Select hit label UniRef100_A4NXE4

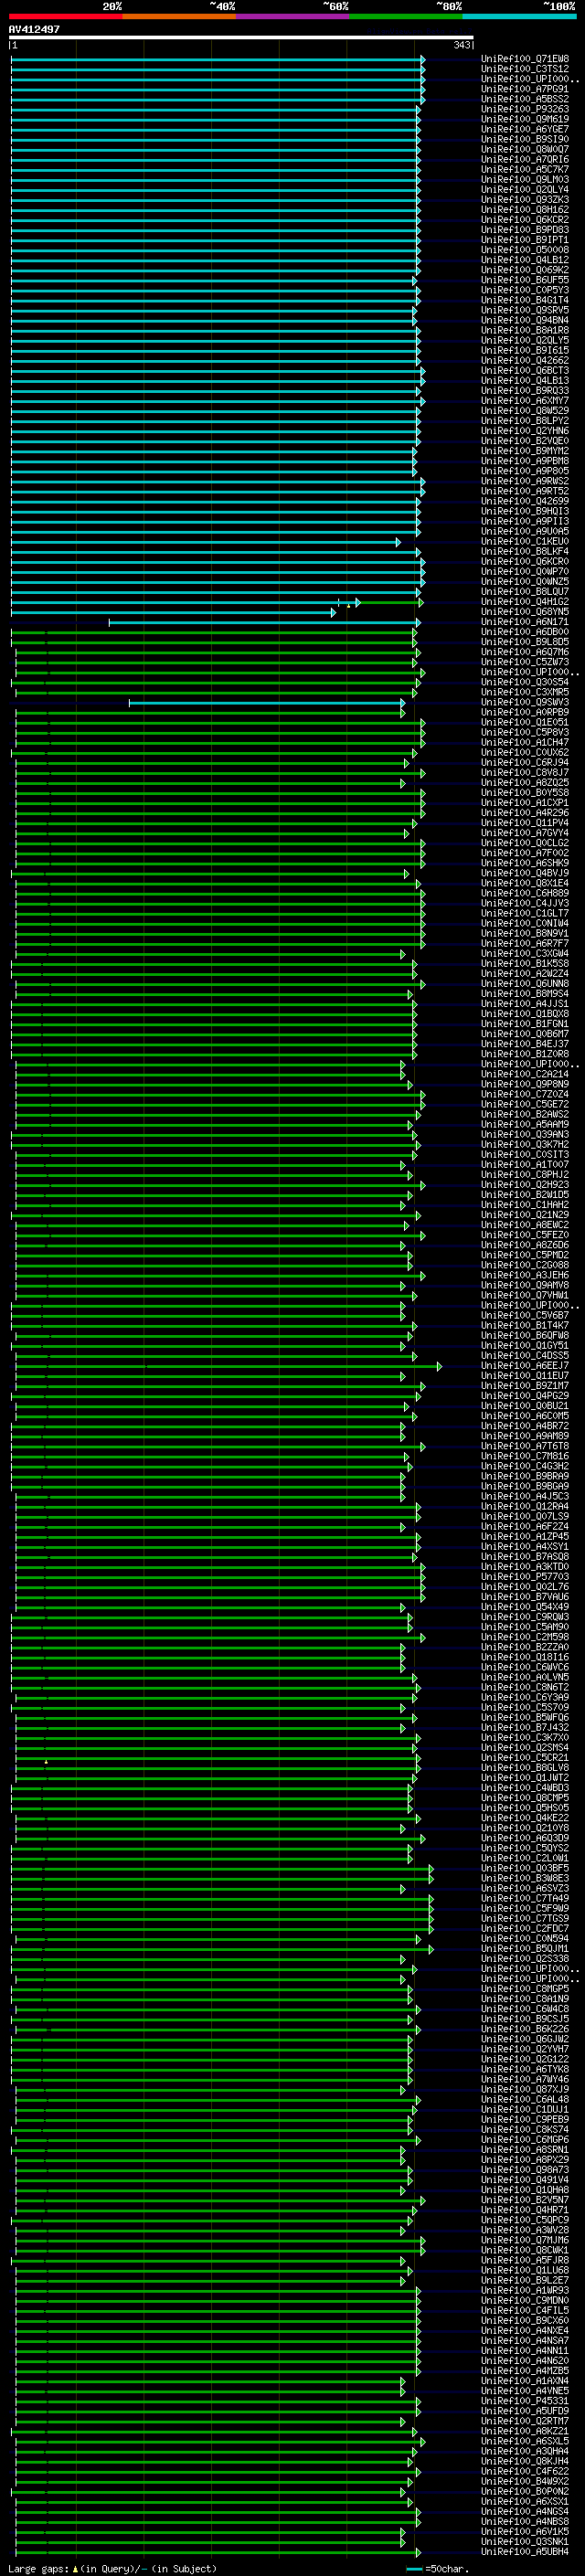[525, 2331]
